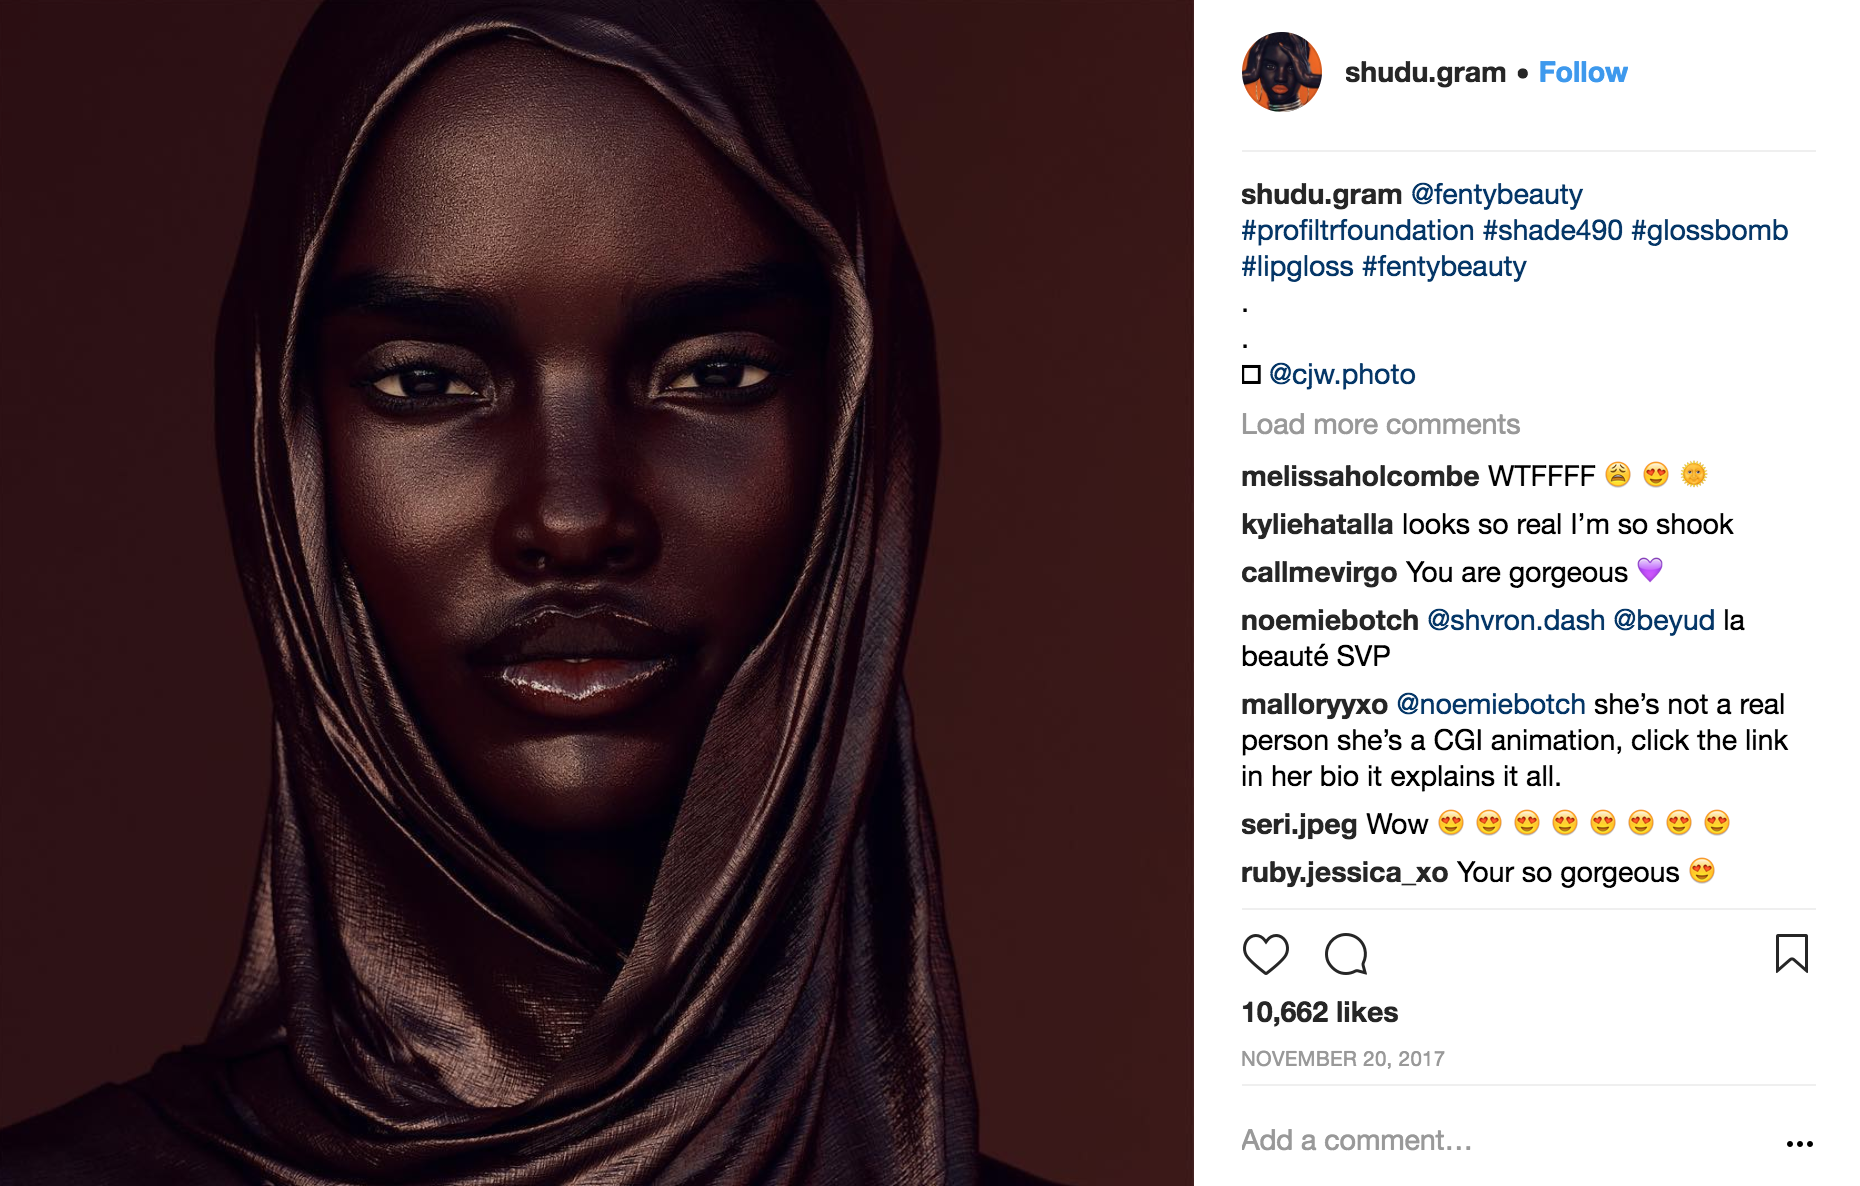Expand Load more comments
Image resolution: width=1860 pixels, height=1186 pixels.
pos(1380,424)
